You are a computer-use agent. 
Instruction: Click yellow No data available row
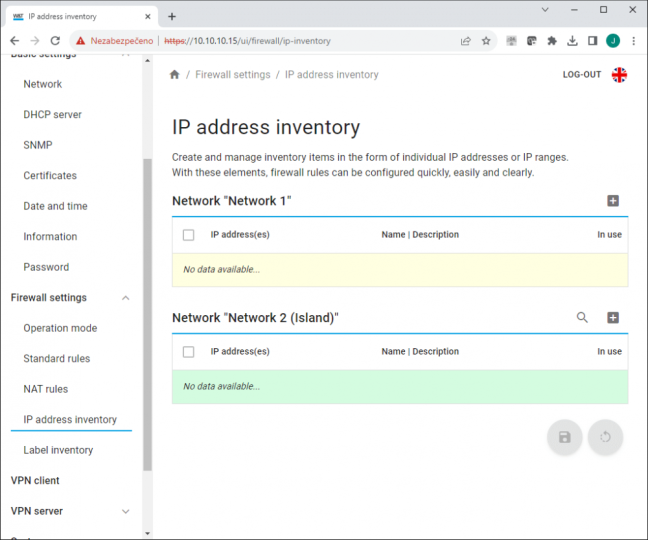400,270
